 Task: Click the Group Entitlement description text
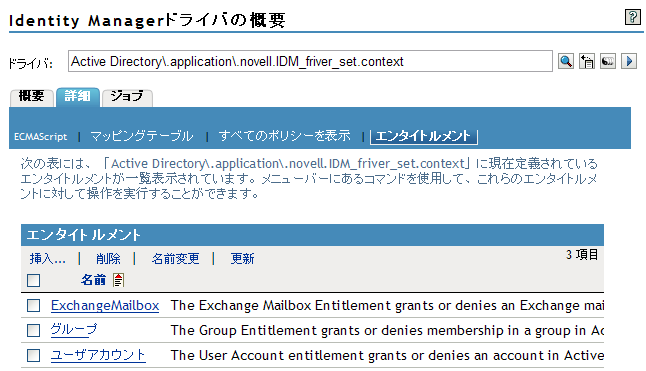[387, 330]
